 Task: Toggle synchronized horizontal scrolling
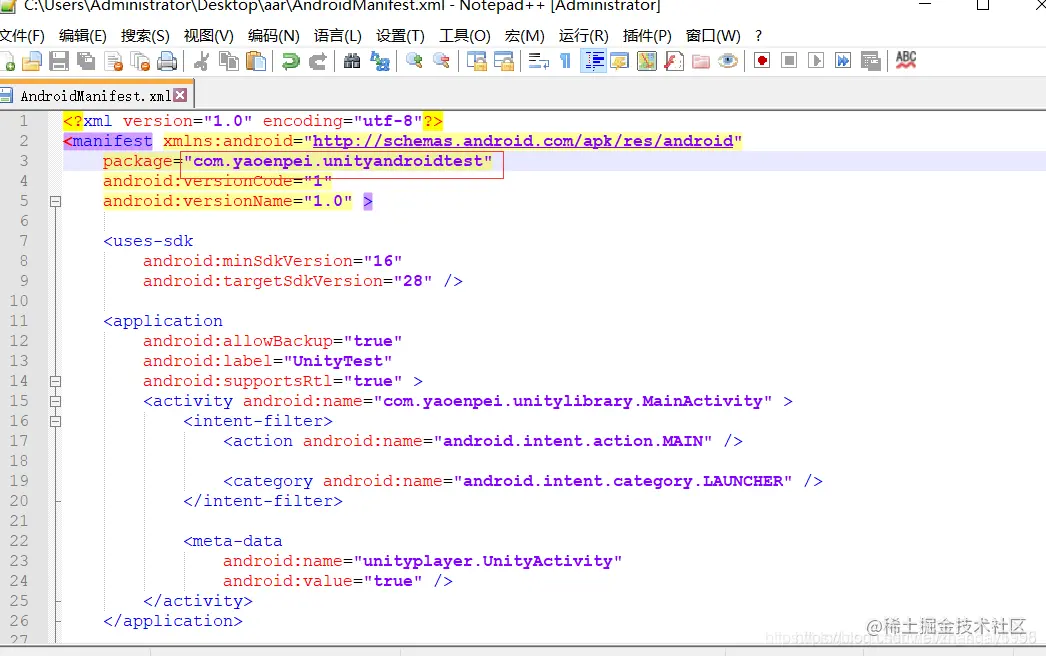pyautogui.click(x=504, y=61)
